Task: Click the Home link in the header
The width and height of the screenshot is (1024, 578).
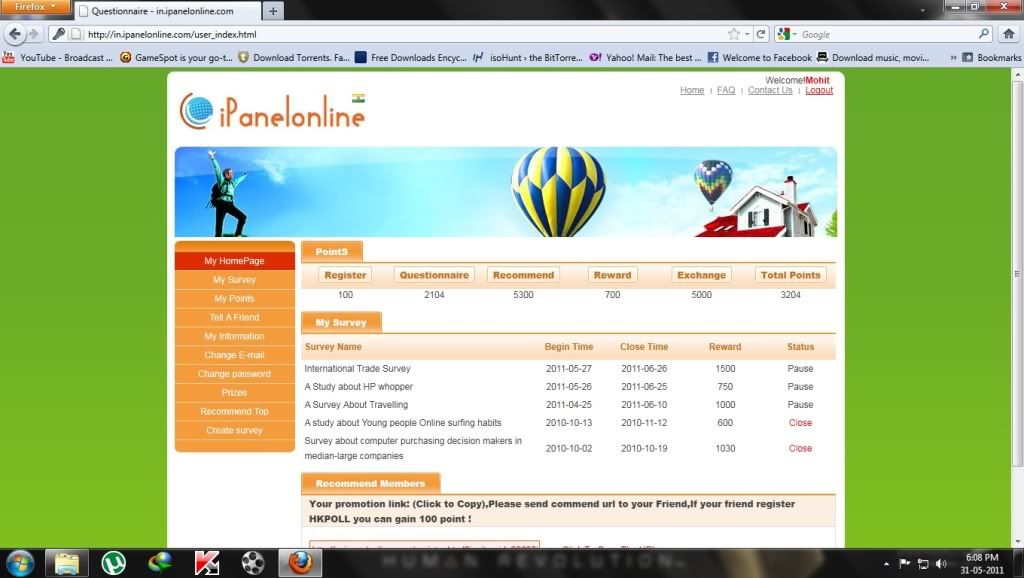Action: (692, 90)
